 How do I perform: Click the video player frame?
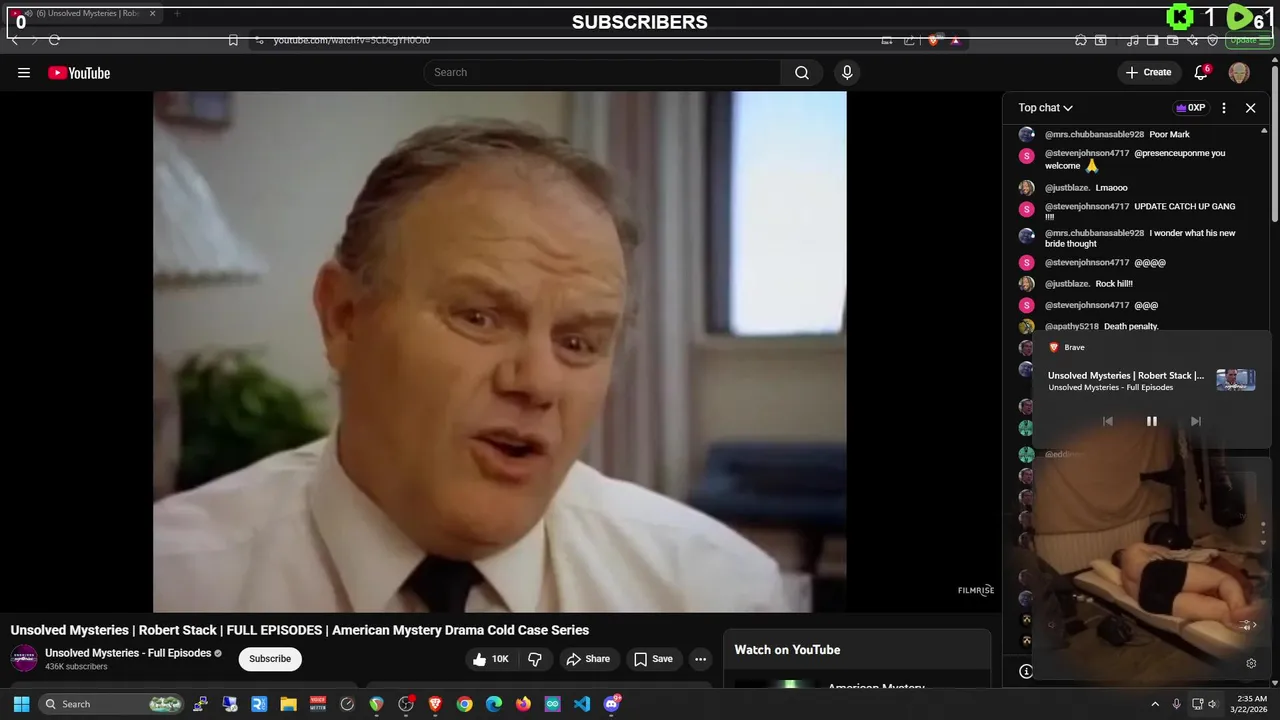coord(499,351)
